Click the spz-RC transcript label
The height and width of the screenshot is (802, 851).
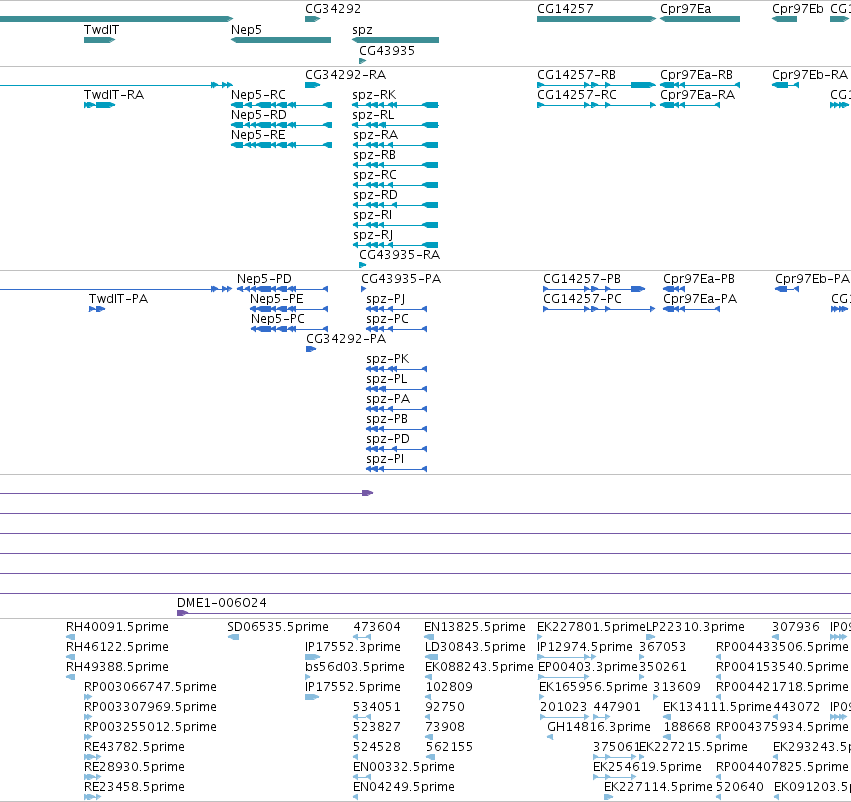tap(375, 175)
